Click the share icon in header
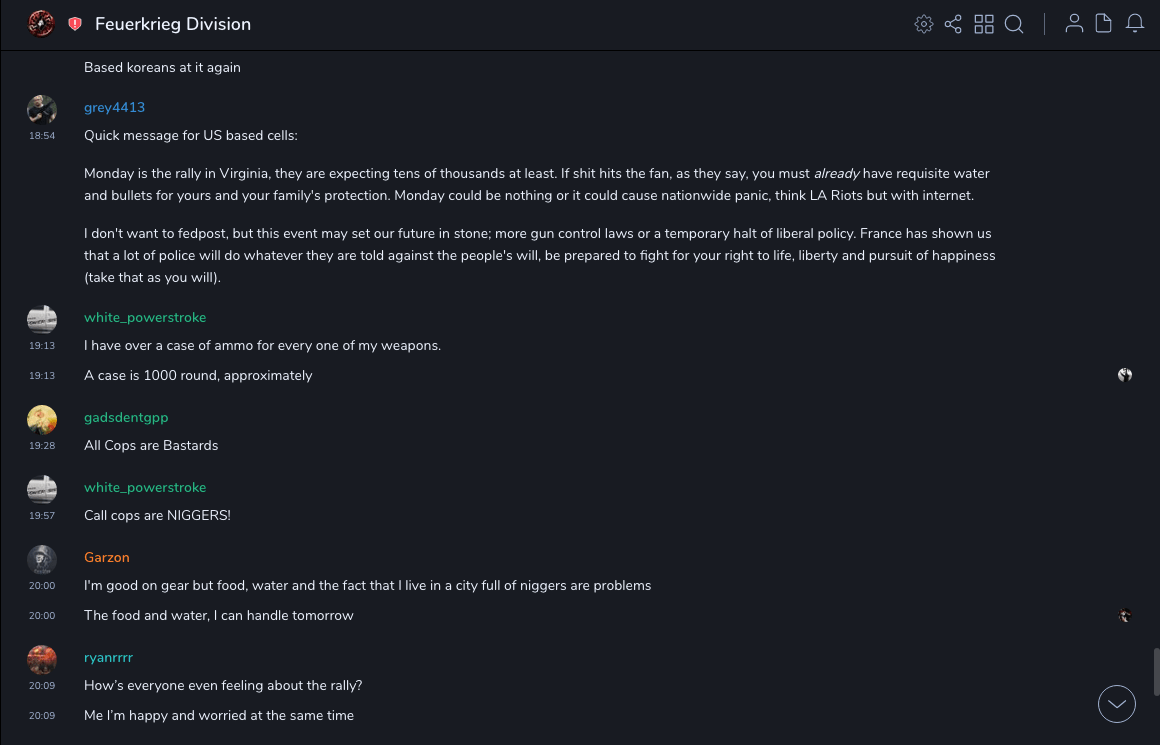The height and width of the screenshot is (745, 1160). (953, 24)
